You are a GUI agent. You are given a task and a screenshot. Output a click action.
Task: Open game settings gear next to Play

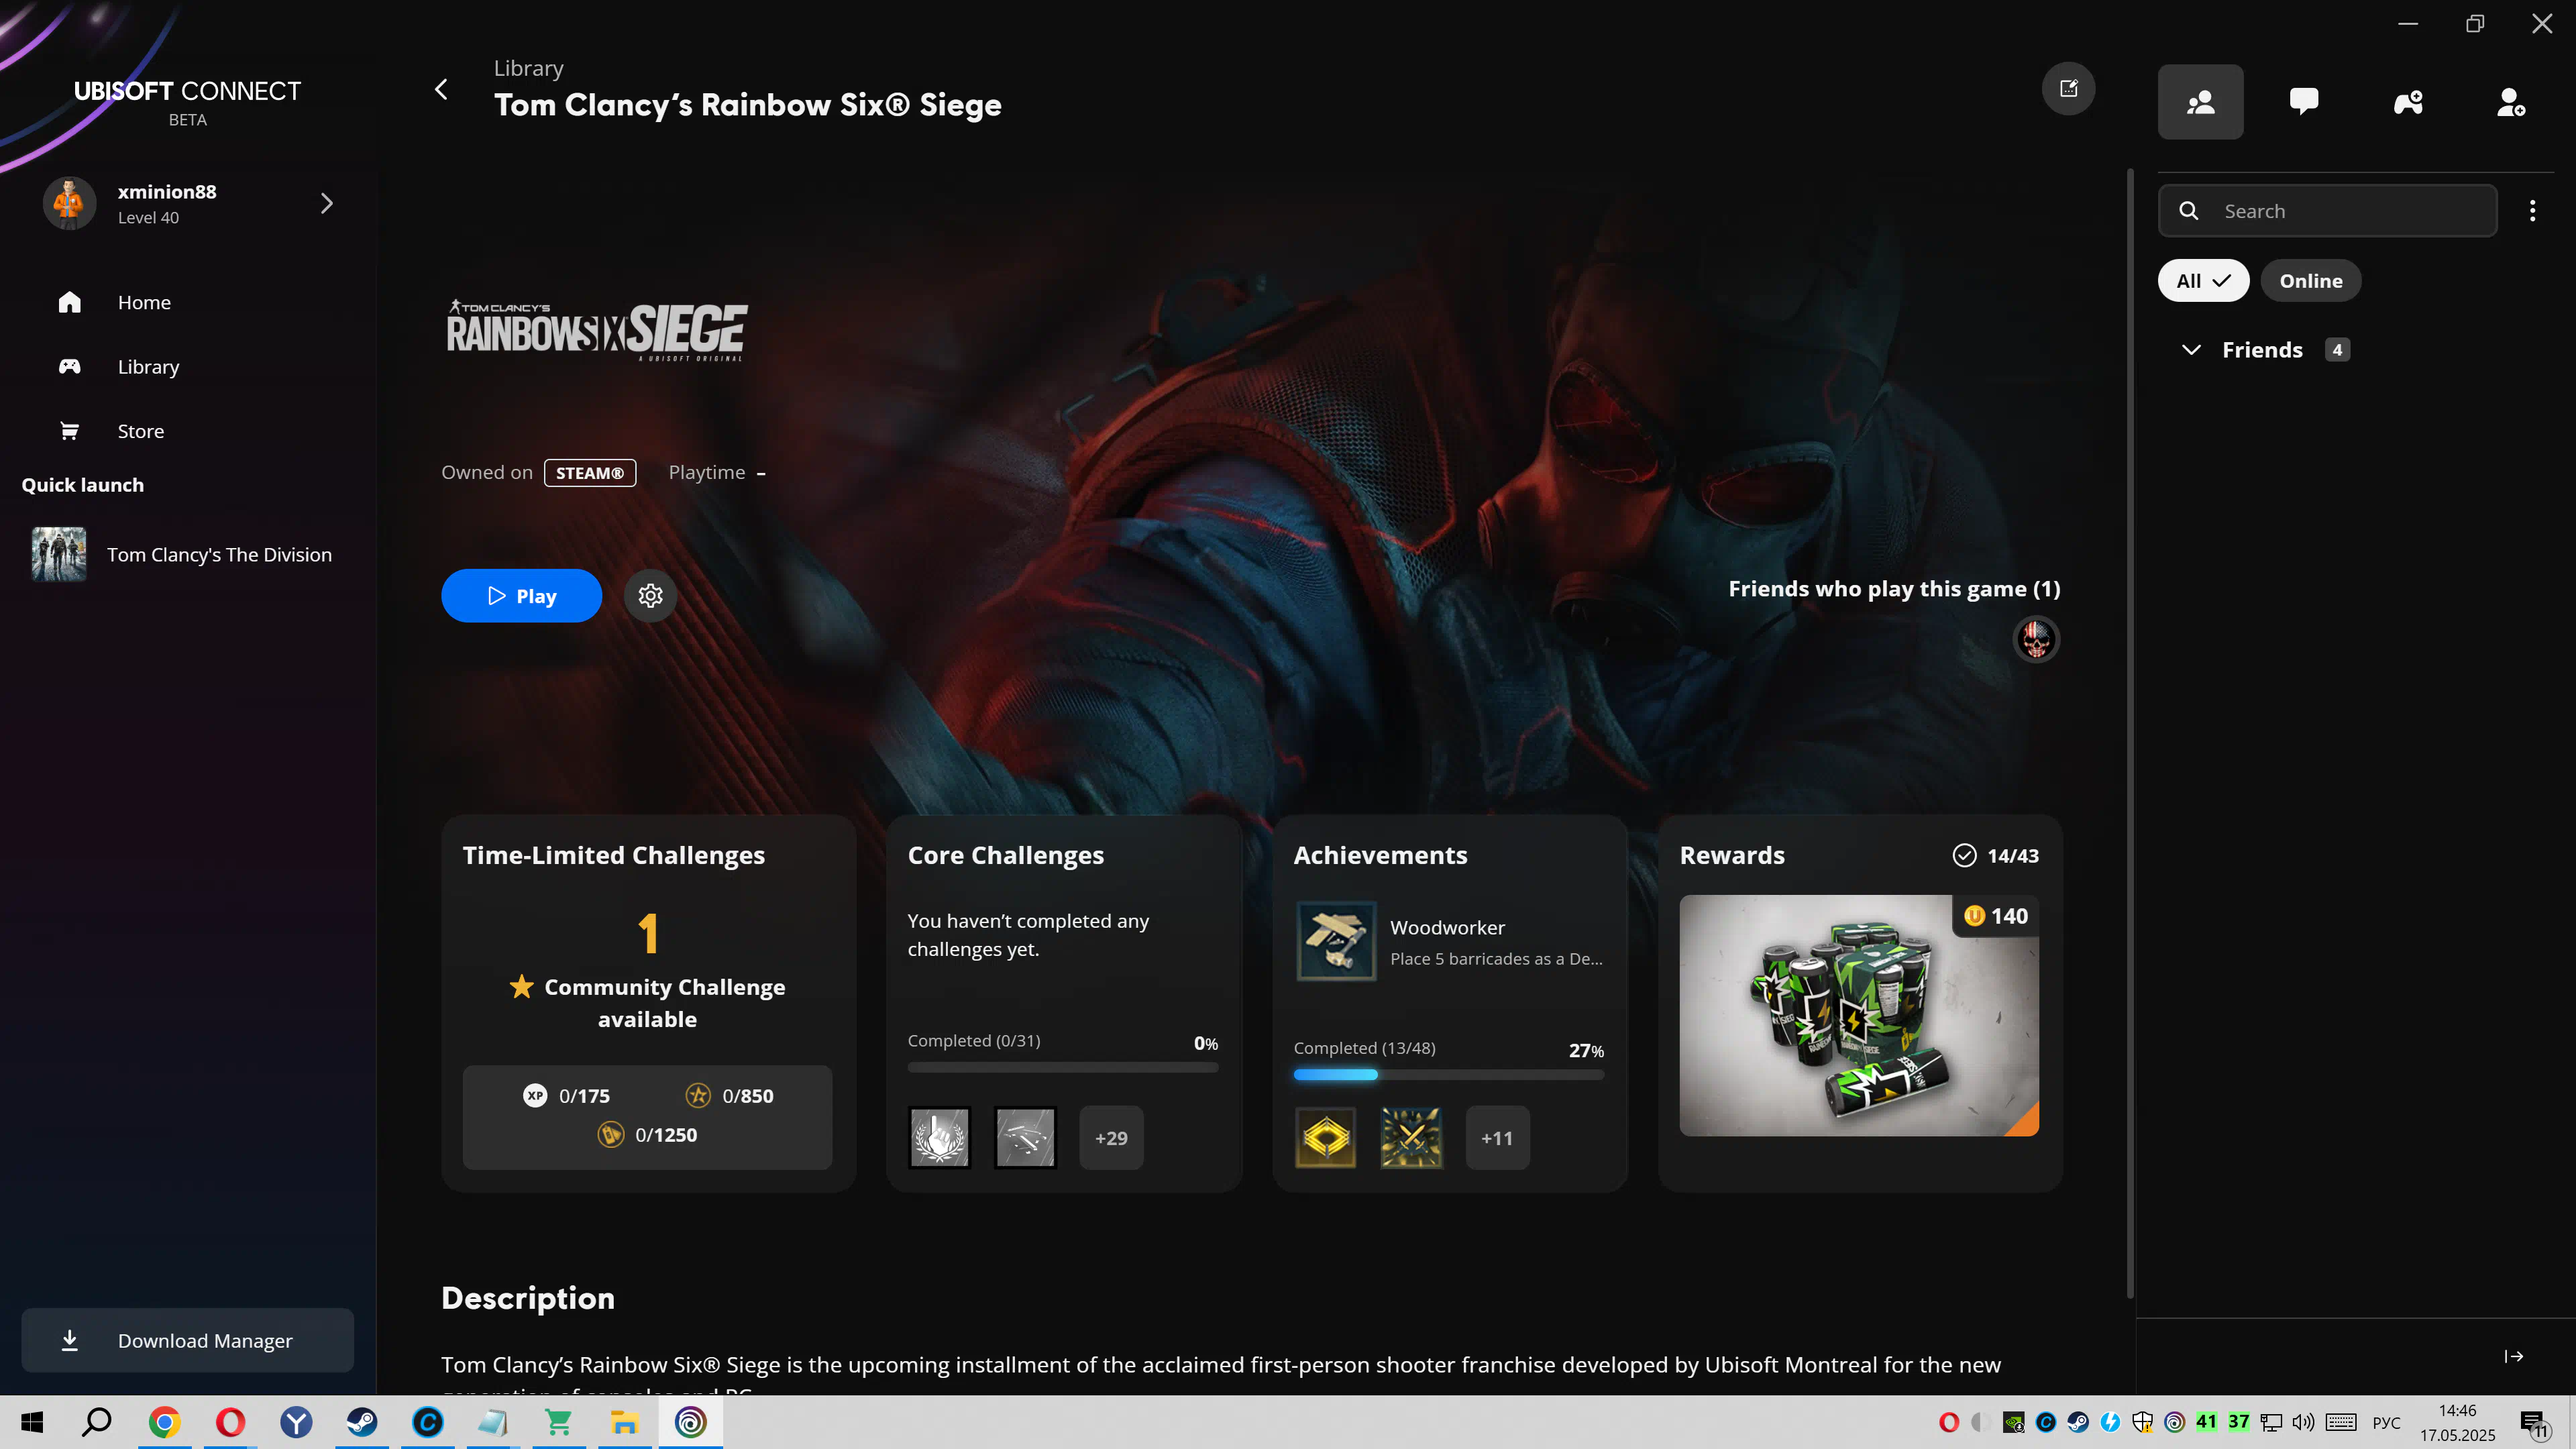(650, 596)
